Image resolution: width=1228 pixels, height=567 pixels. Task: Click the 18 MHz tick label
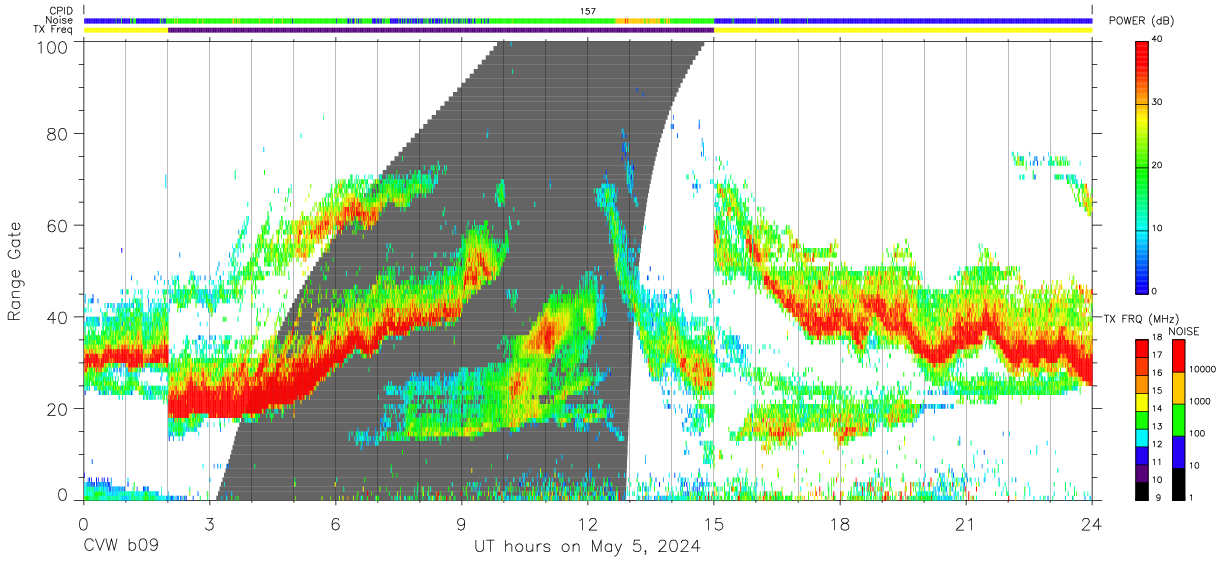(1158, 337)
